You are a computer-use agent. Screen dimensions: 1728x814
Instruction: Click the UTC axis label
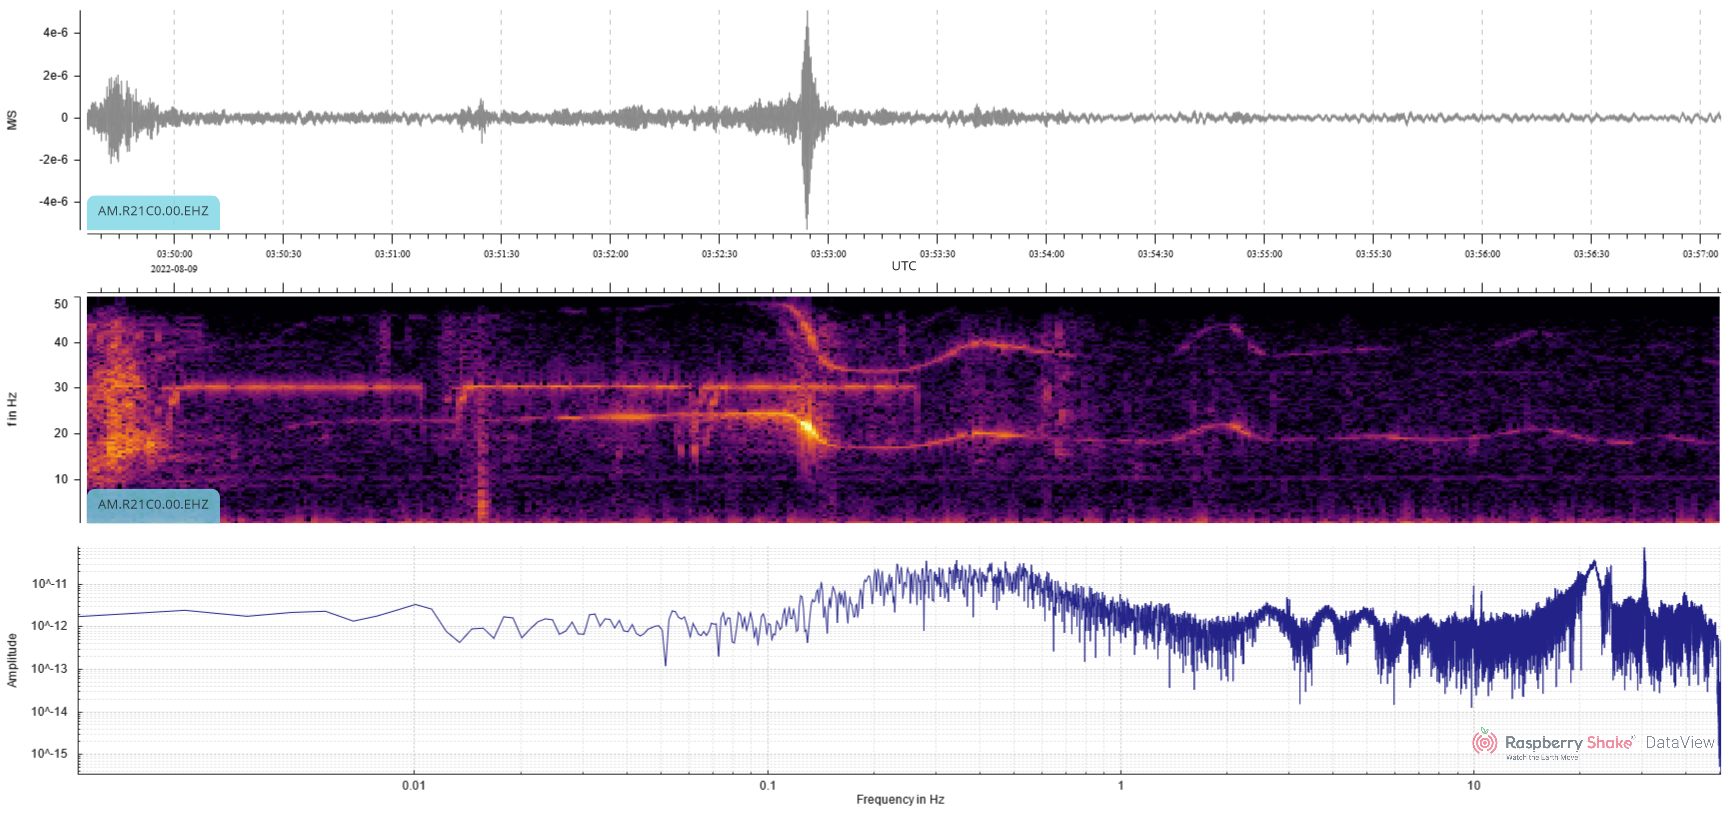[904, 266]
